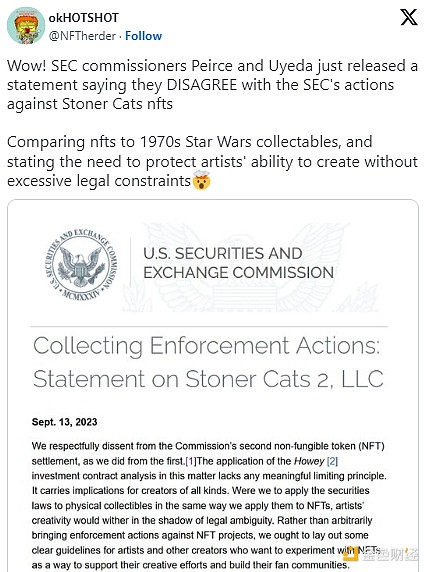Click the Sept. 13, 2023 date

(x=65, y=422)
